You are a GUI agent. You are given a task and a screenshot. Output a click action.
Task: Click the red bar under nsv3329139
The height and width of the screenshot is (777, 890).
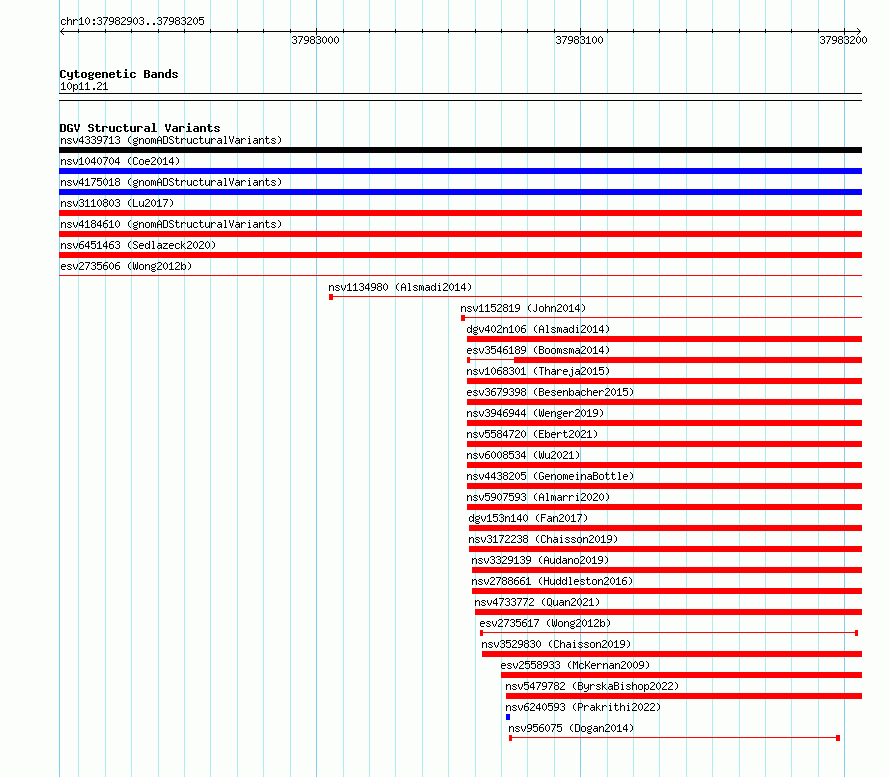click(x=667, y=570)
